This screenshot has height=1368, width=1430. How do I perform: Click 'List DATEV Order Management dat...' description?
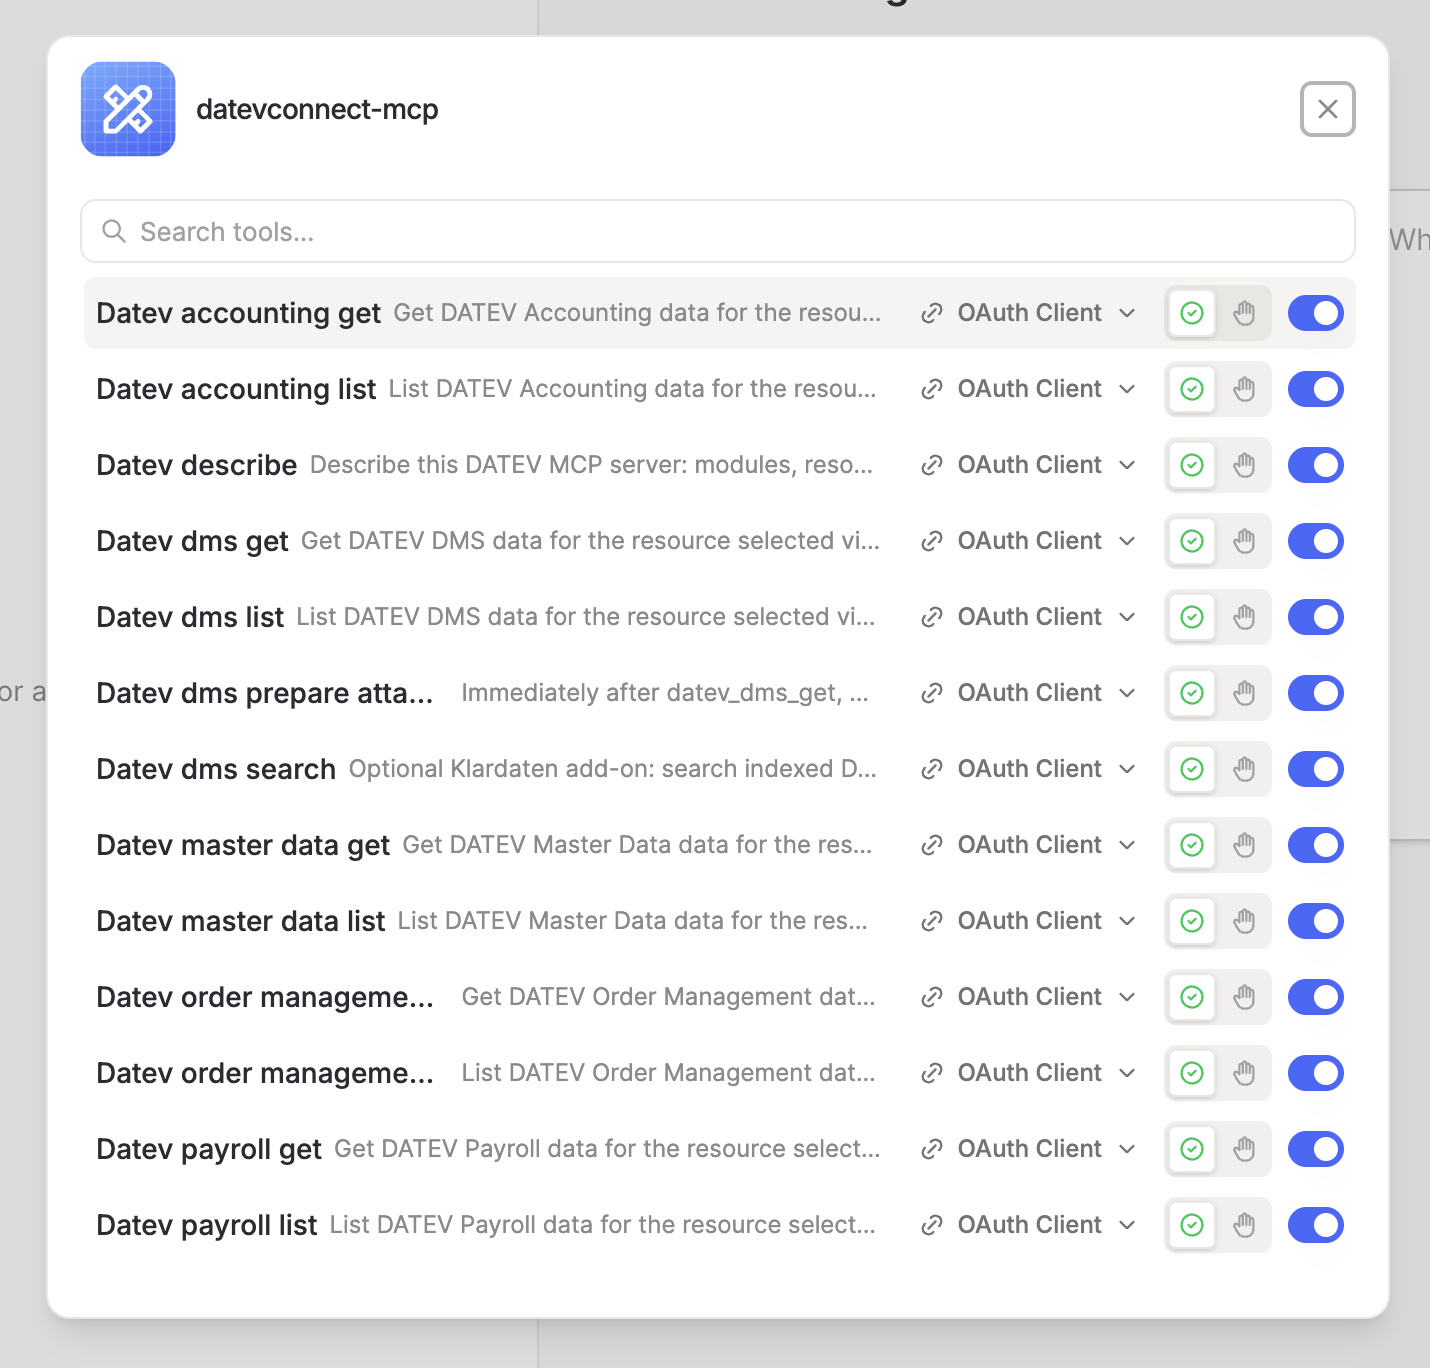[x=668, y=1073]
